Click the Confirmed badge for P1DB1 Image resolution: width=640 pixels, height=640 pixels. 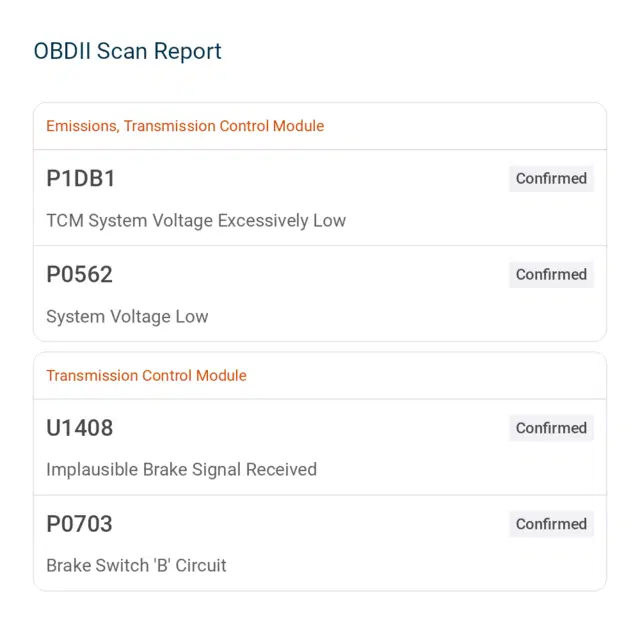(551, 179)
